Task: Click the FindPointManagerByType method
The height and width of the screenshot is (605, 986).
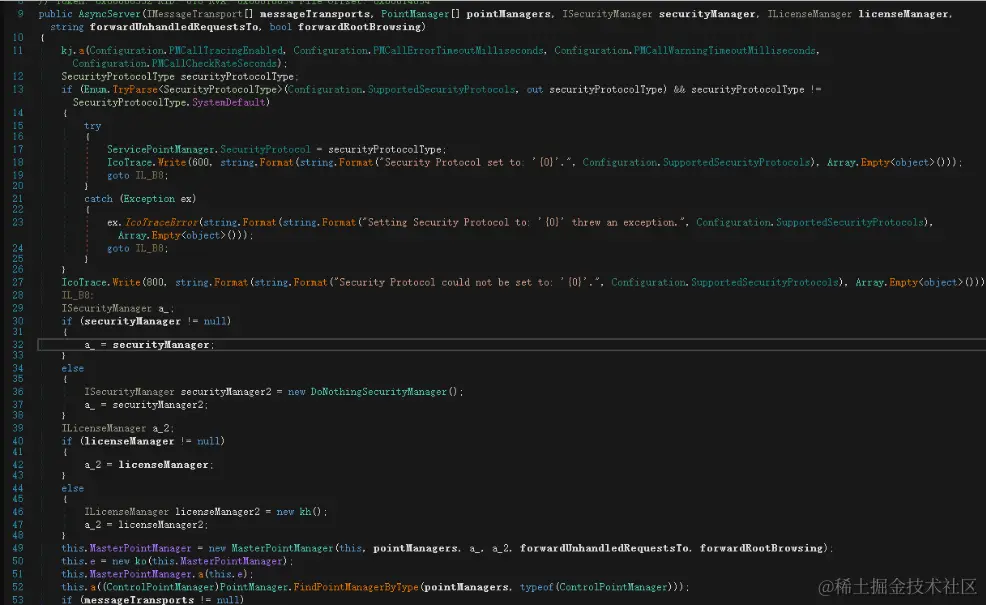Action: (355, 587)
